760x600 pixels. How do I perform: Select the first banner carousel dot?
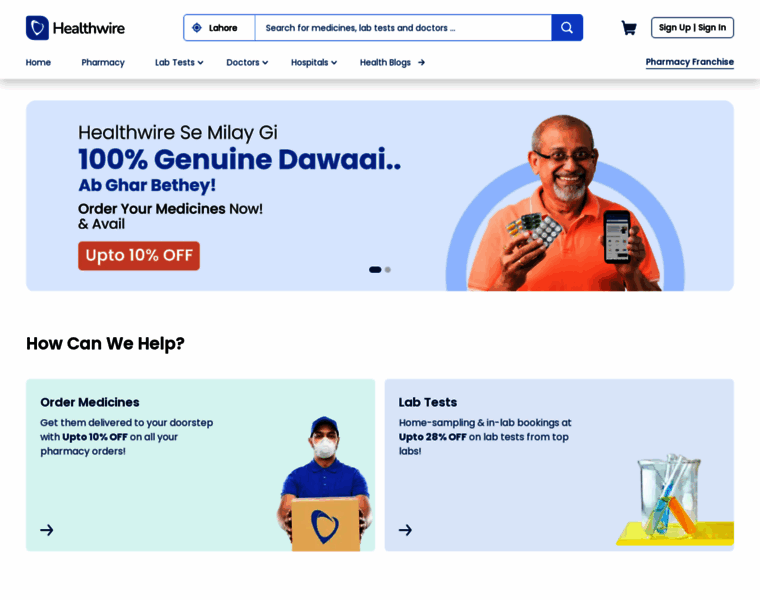tap(375, 270)
